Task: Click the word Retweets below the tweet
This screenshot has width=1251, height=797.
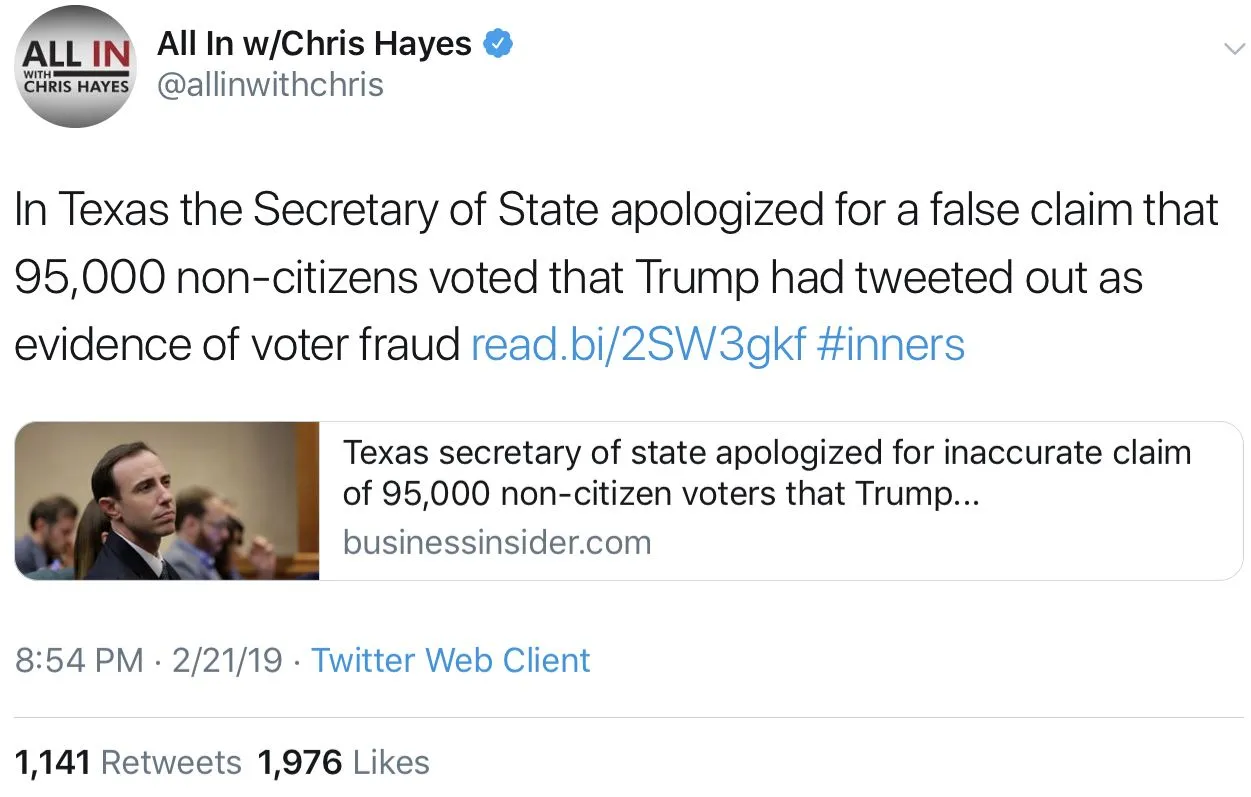Action: pyautogui.click(x=171, y=763)
